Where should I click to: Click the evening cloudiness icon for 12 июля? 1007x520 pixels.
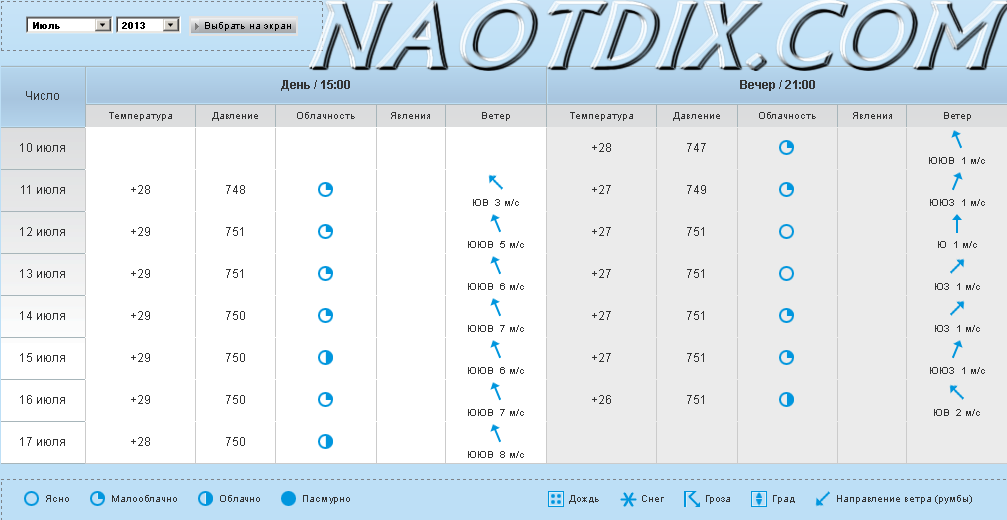tap(786, 232)
